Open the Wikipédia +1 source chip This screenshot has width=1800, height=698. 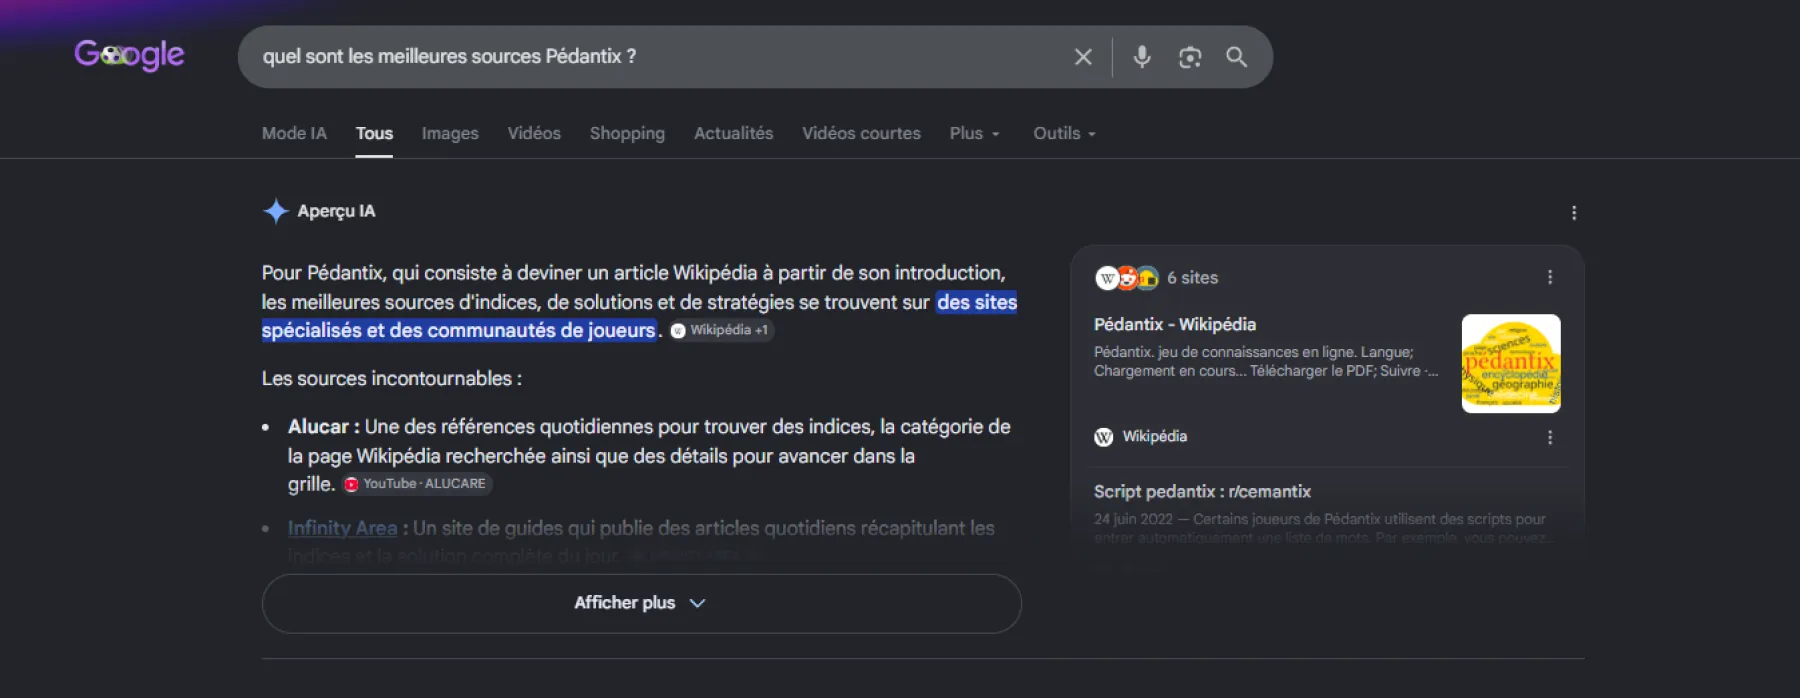(x=720, y=330)
